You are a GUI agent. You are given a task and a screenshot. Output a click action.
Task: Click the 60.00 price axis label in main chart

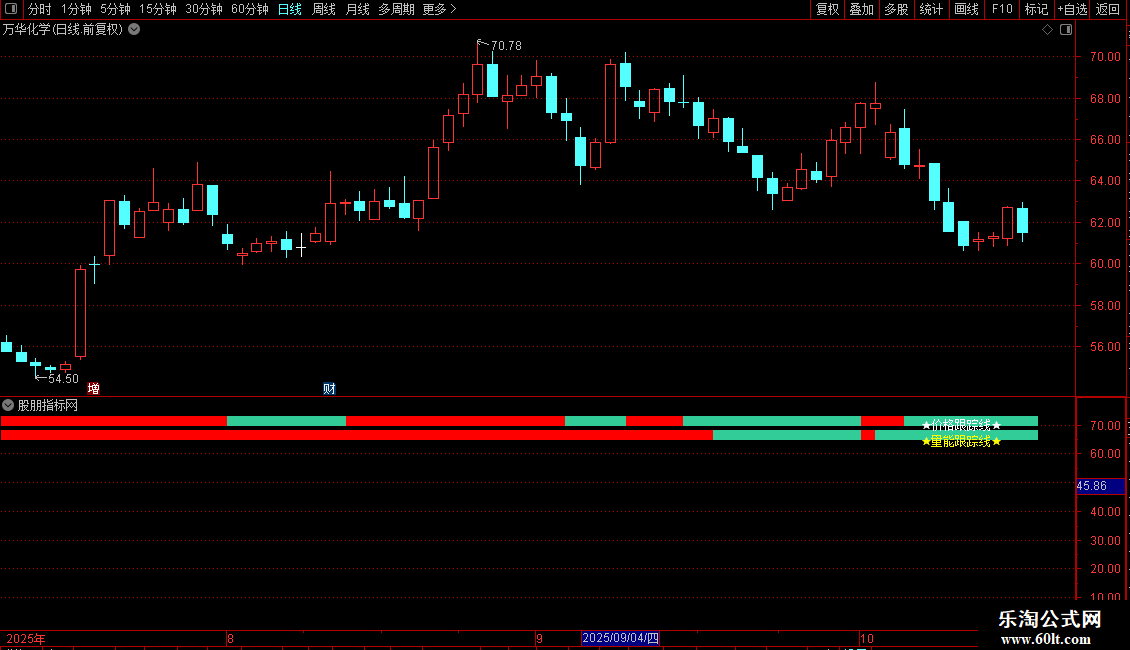(x=1105, y=264)
